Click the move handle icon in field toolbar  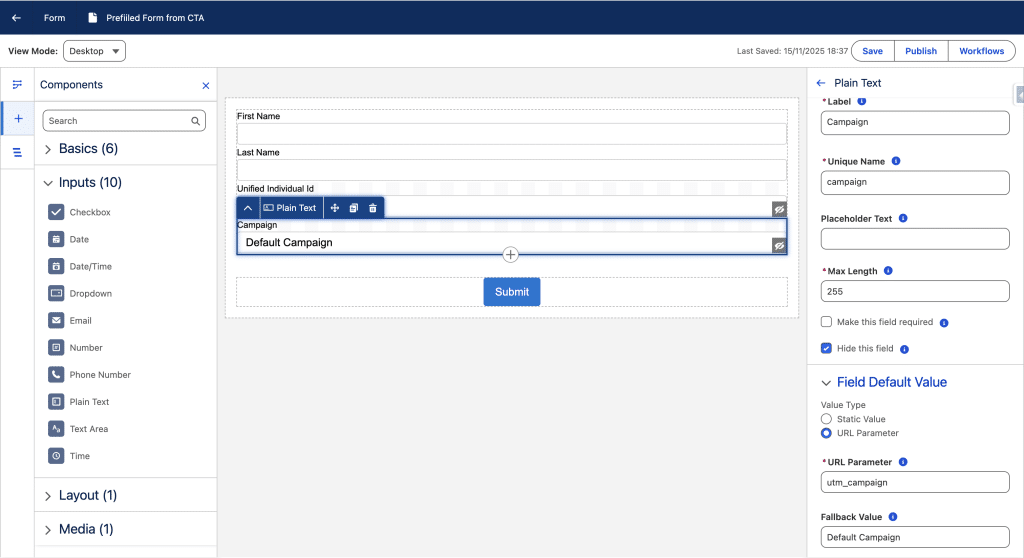(335, 208)
